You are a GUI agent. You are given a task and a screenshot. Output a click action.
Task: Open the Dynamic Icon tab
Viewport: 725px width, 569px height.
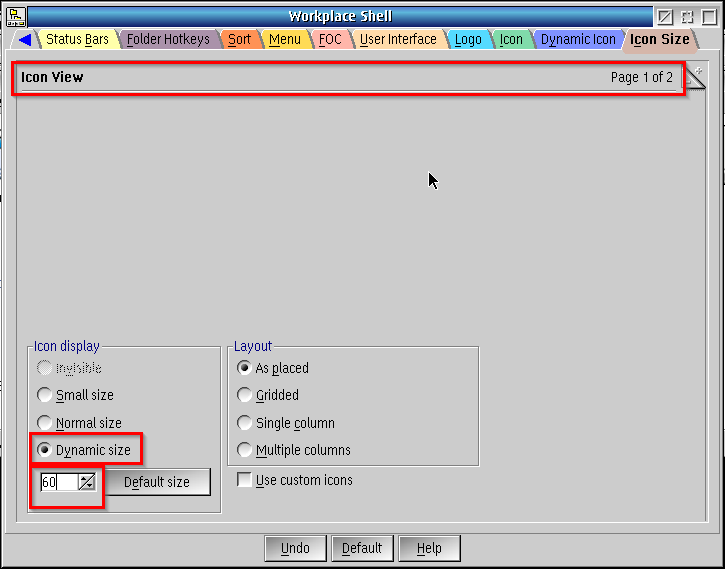tap(578, 40)
